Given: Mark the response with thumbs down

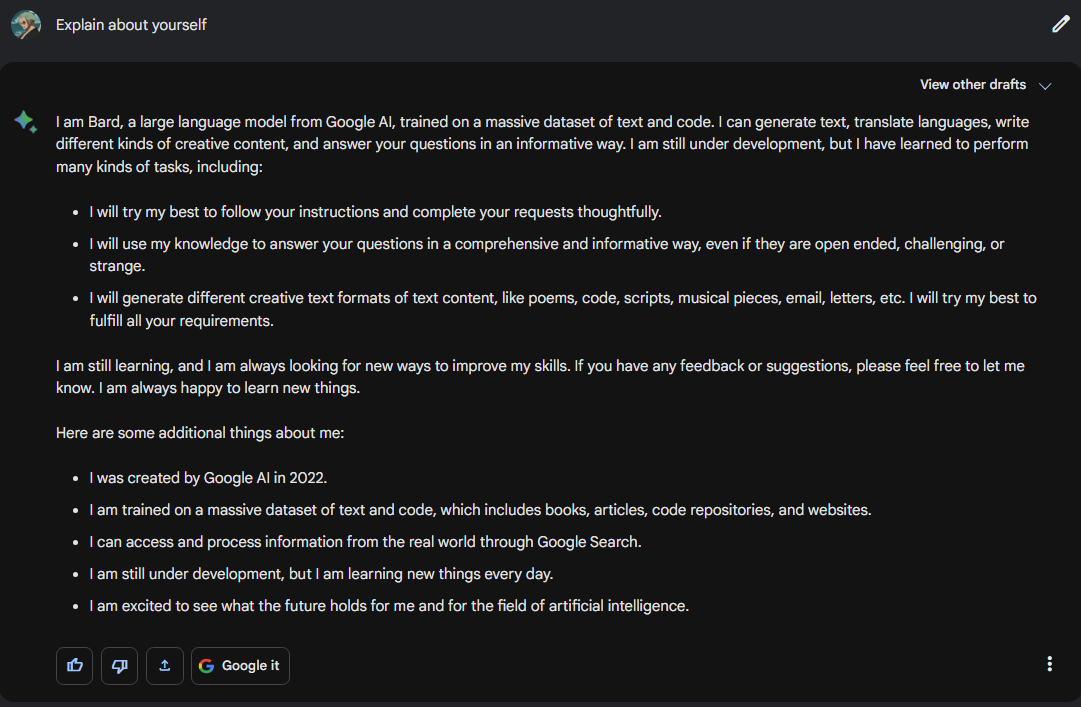Looking at the screenshot, I should (x=119, y=666).
